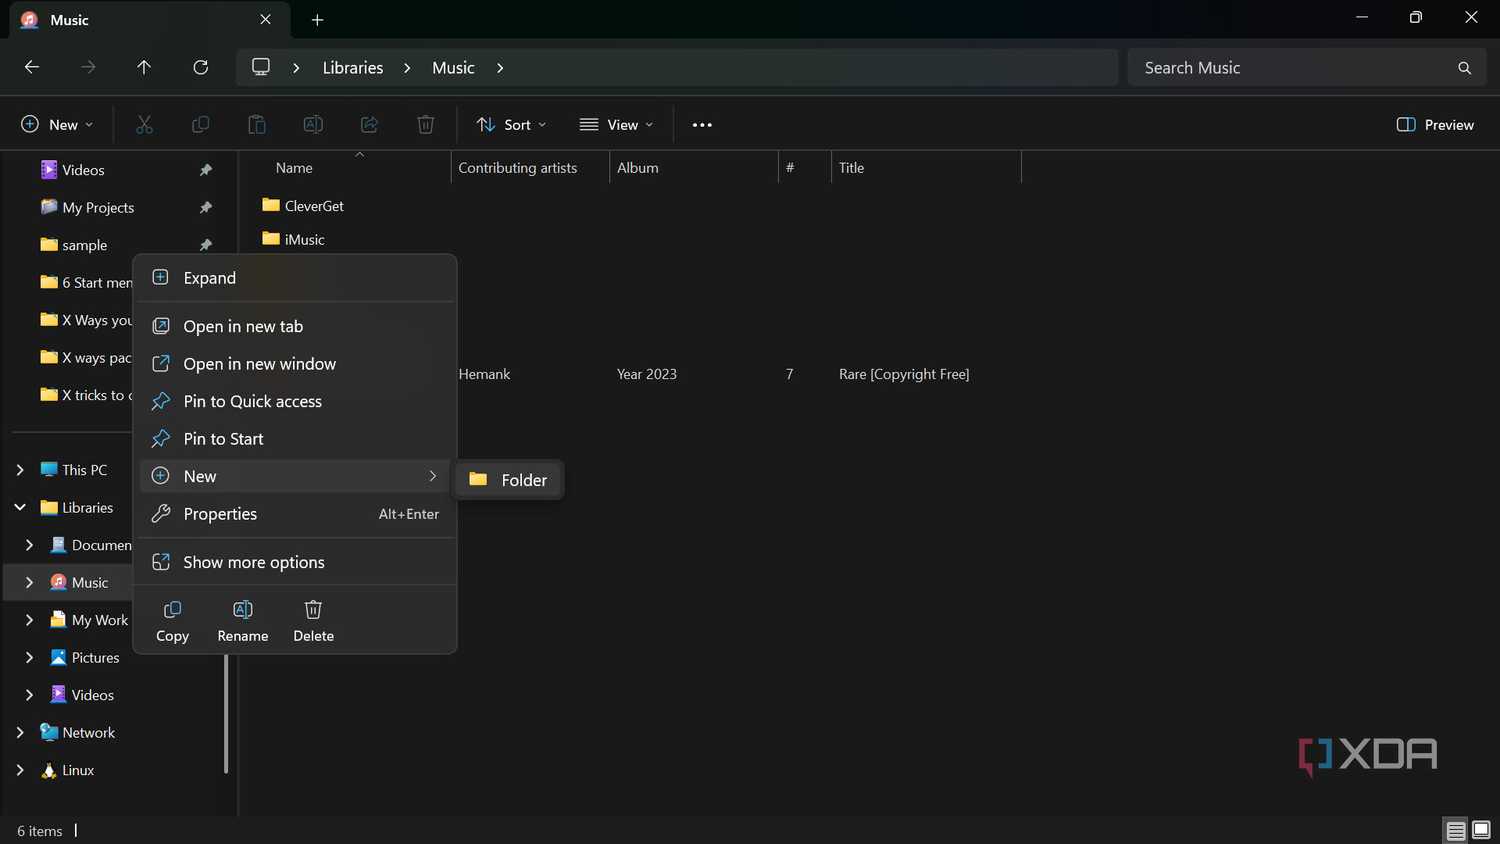Image resolution: width=1500 pixels, height=844 pixels.
Task: Open the New dropdown in toolbar
Action: (57, 124)
